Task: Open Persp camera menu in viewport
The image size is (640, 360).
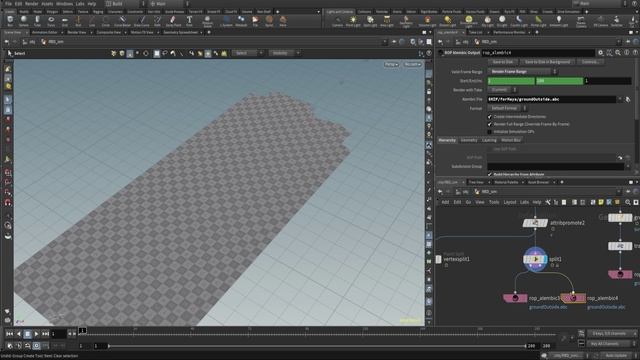Action: click(x=391, y=64)
